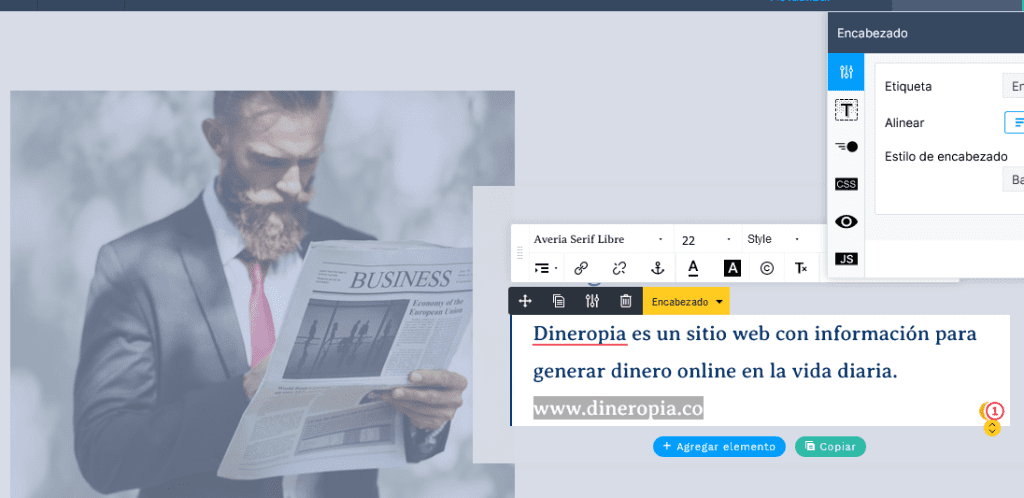Open the indent/list formatting dropdown
This screenshot has width=1024, height=498.
pyautogui.click(x=546, y=268)
